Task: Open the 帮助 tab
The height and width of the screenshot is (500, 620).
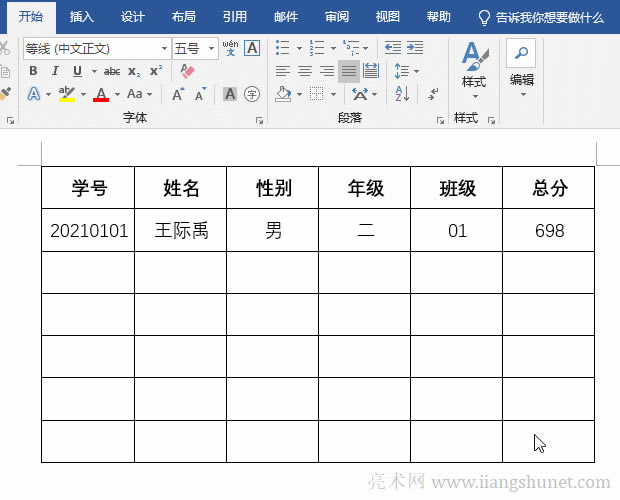Action: [x=439, y=17]
